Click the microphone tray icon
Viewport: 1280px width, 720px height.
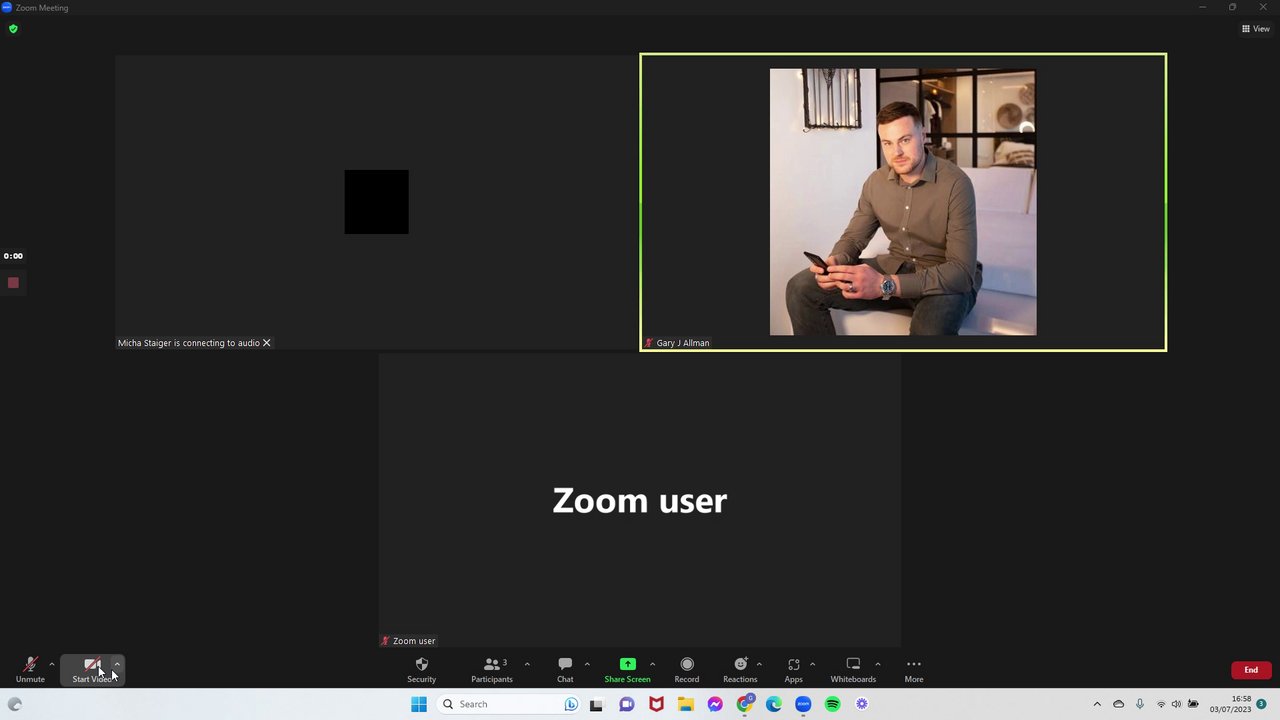(x=1139, y=704)
